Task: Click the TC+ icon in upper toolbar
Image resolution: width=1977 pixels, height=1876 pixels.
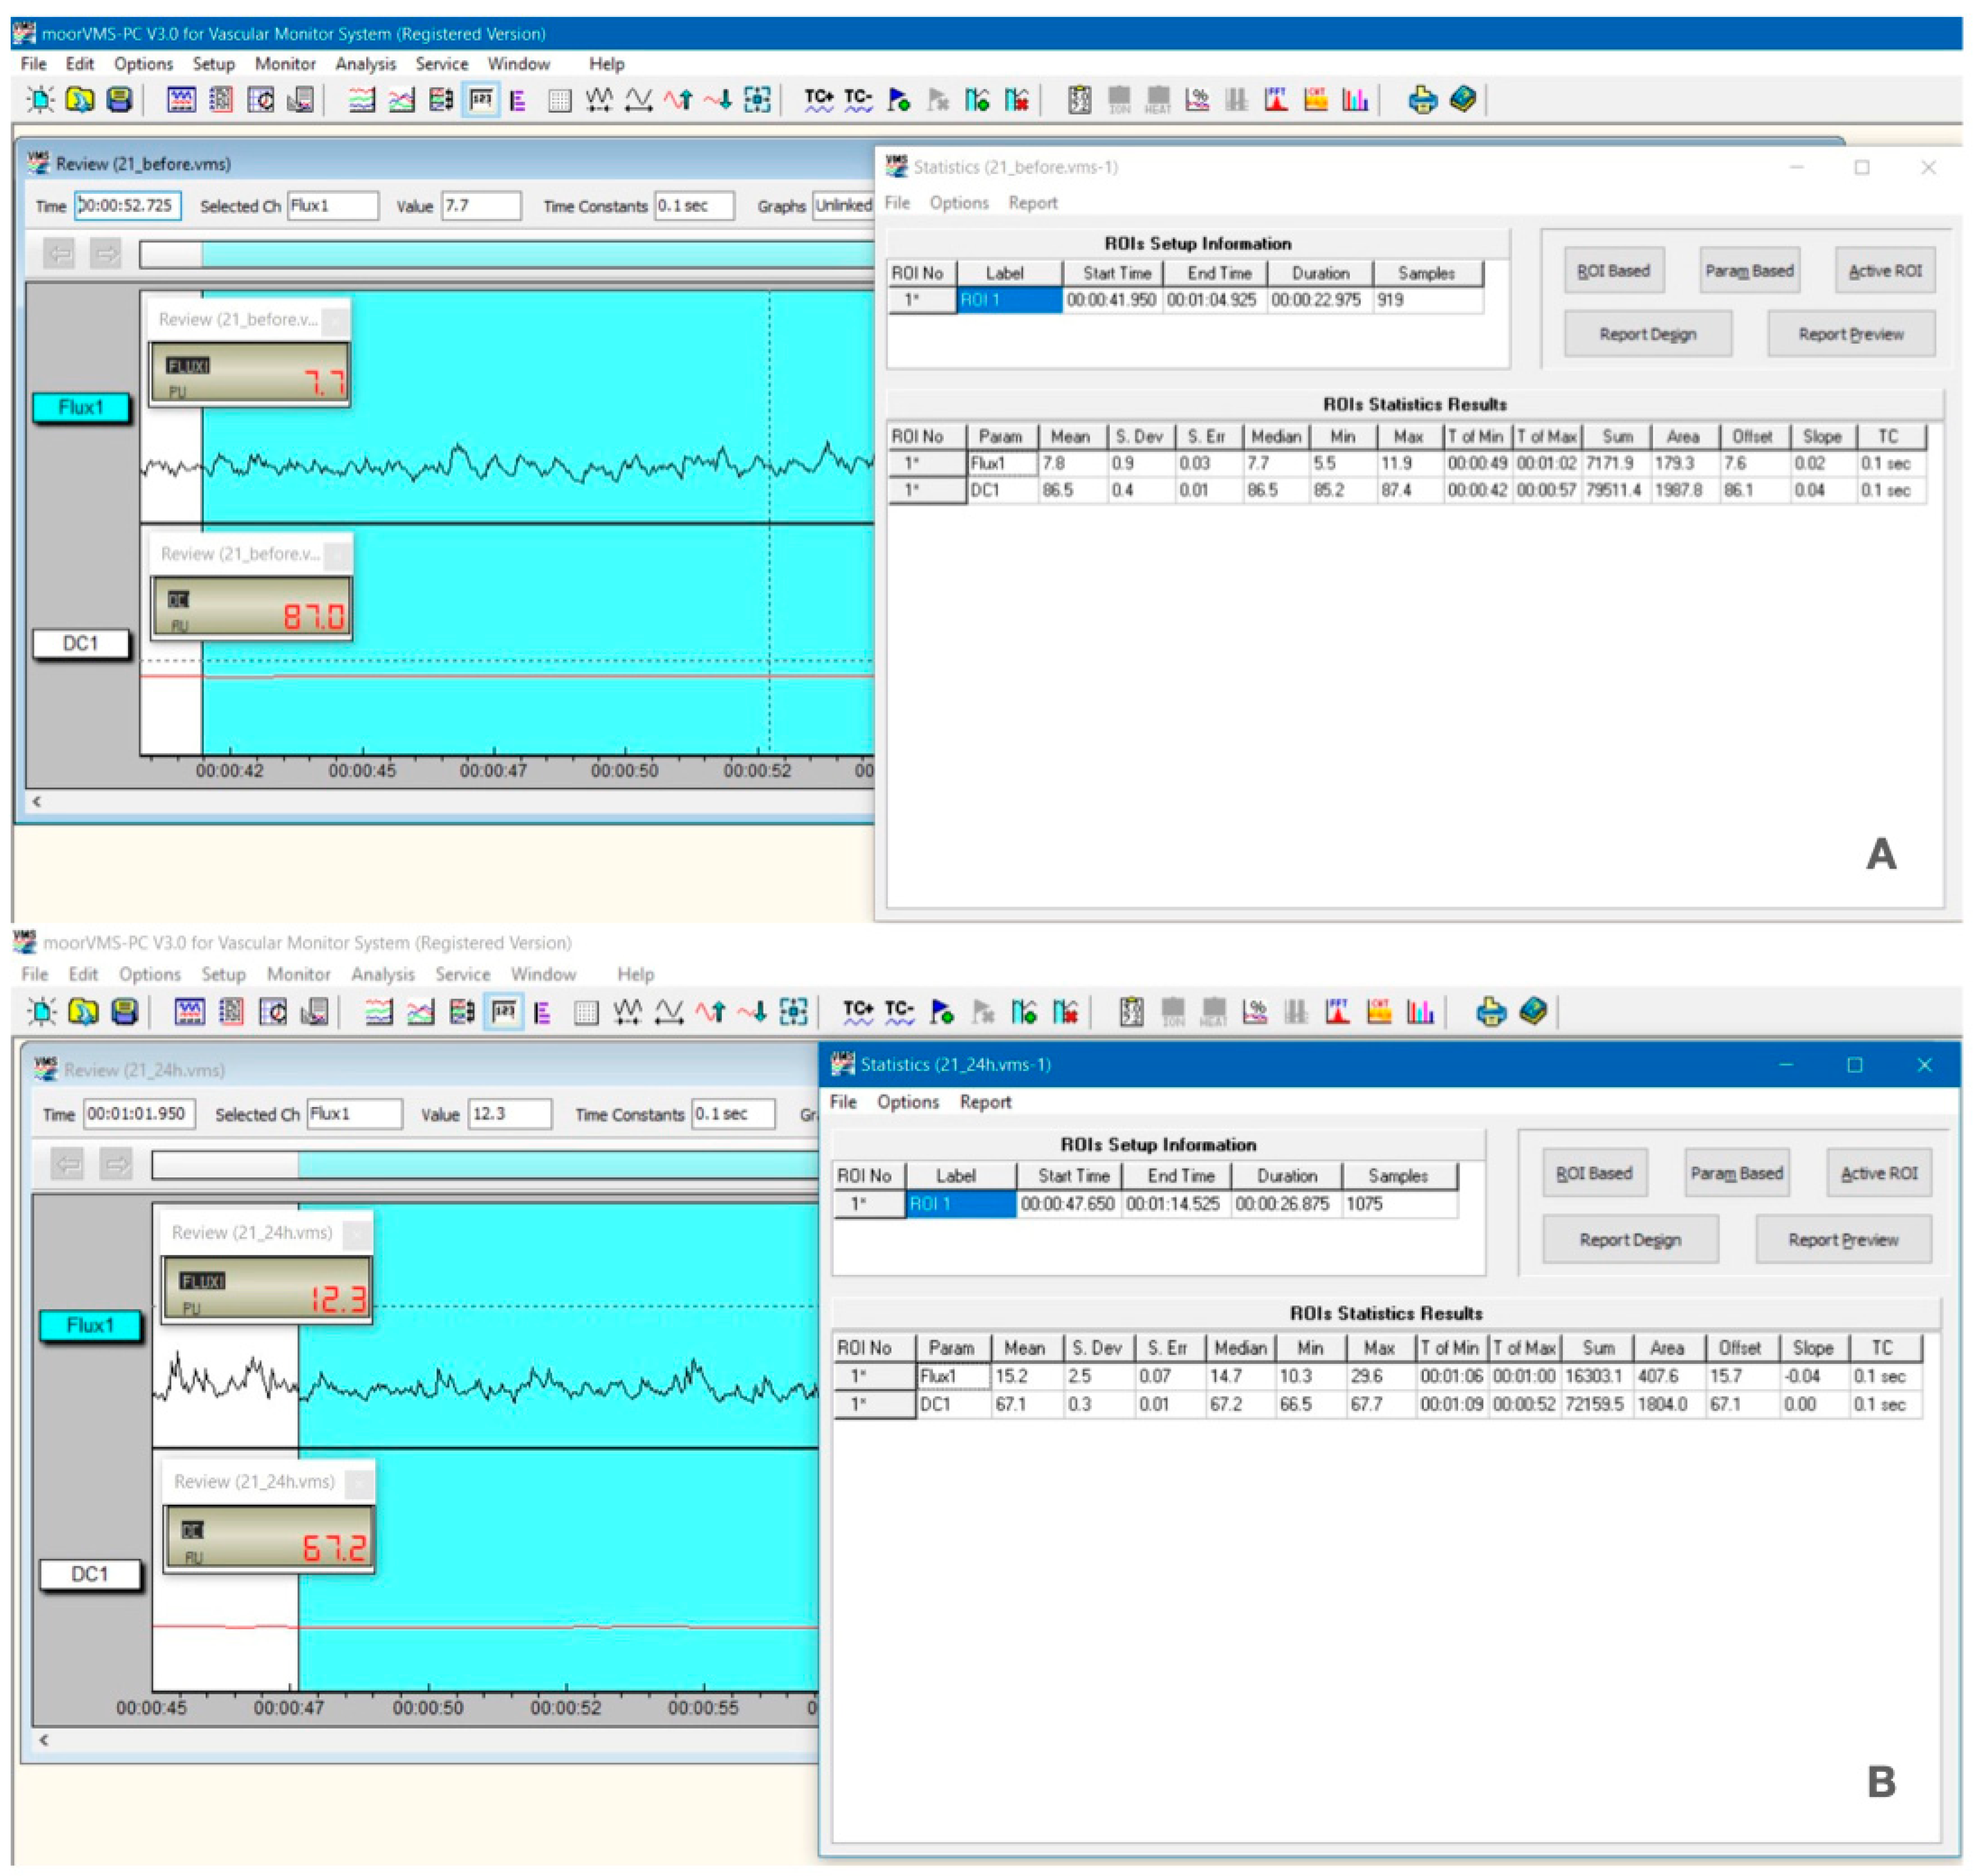Action: point(818,99)
